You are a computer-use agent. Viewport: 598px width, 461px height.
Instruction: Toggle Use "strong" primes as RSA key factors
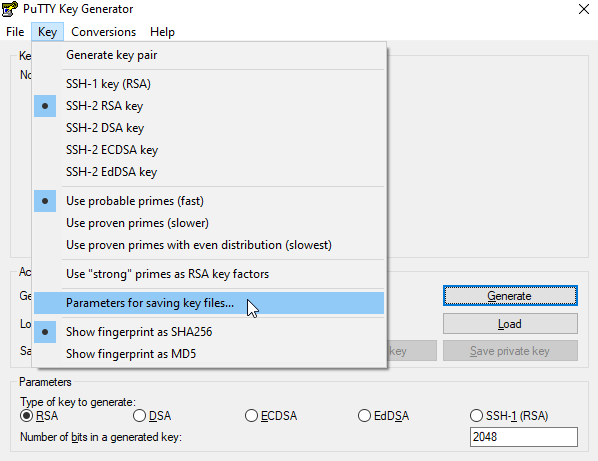pos(209,274)
